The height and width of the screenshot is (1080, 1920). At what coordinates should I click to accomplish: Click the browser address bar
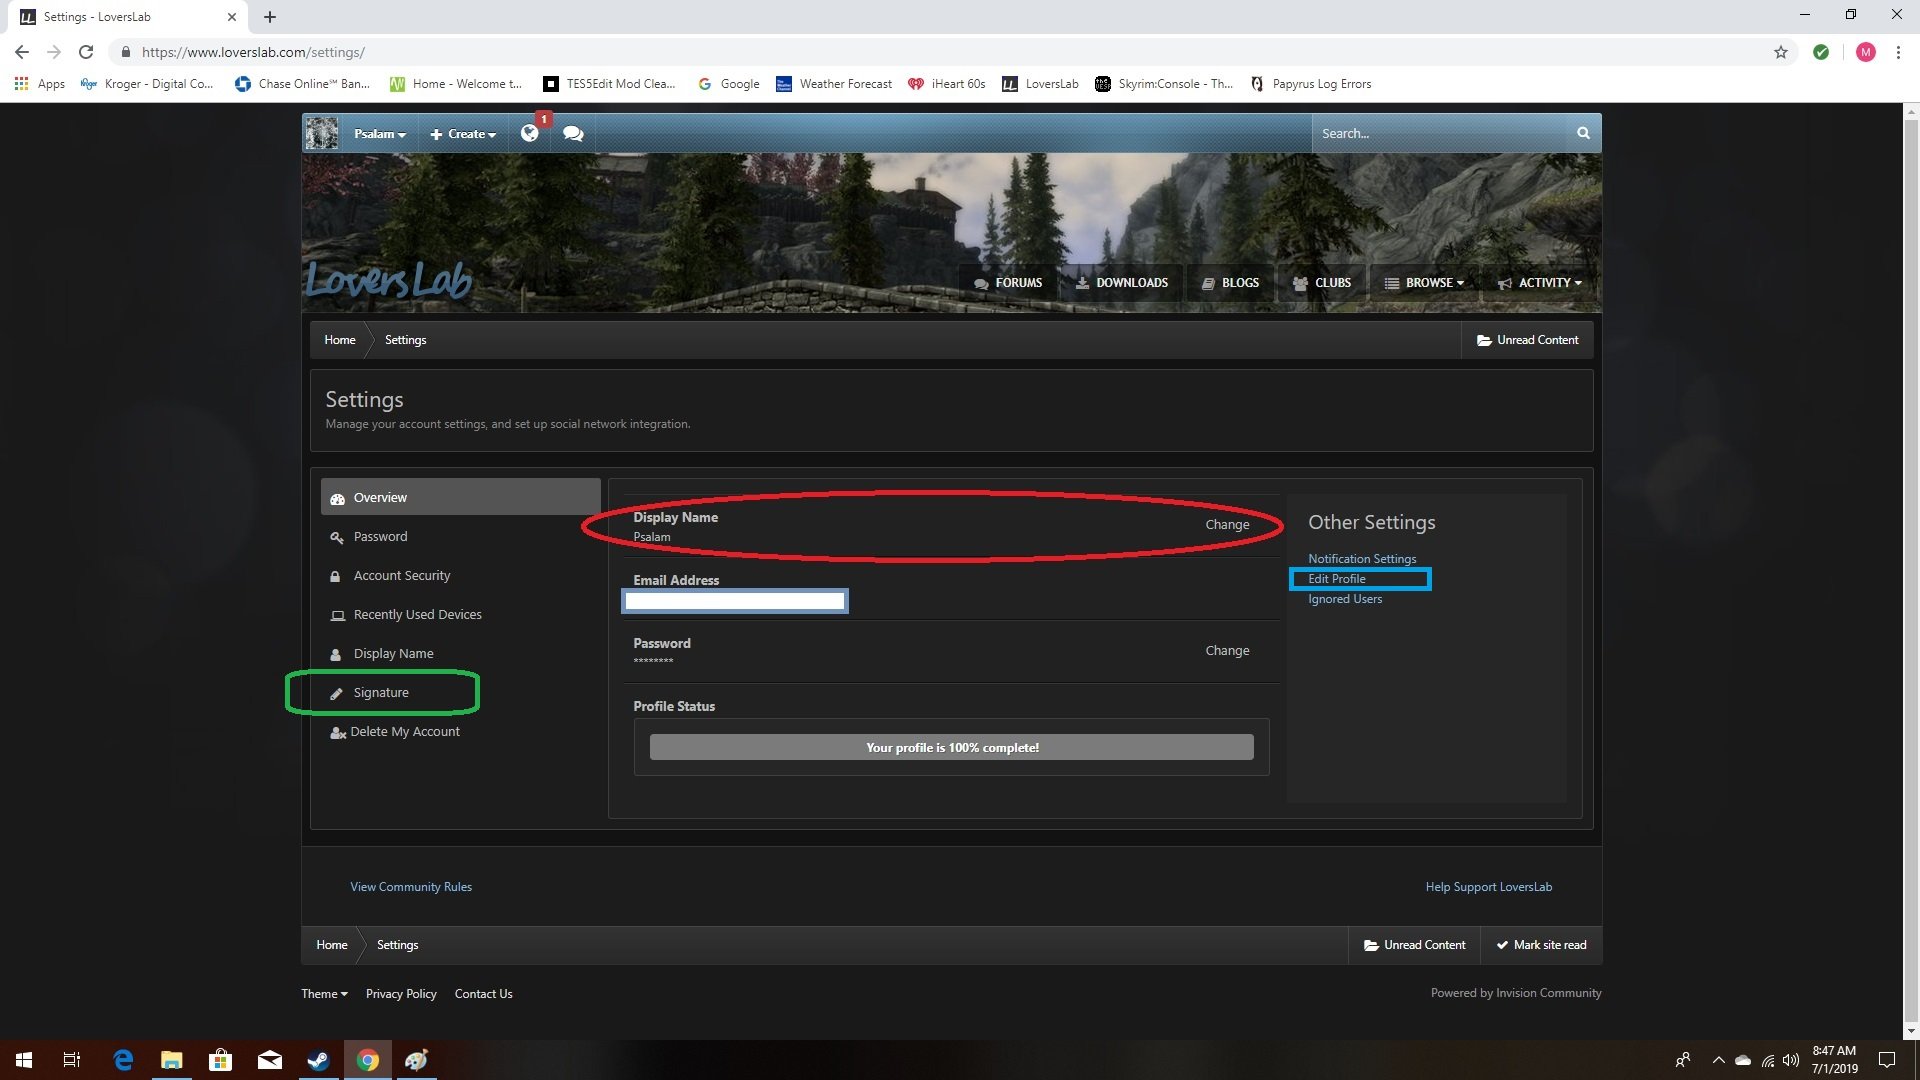click(940, 52)
